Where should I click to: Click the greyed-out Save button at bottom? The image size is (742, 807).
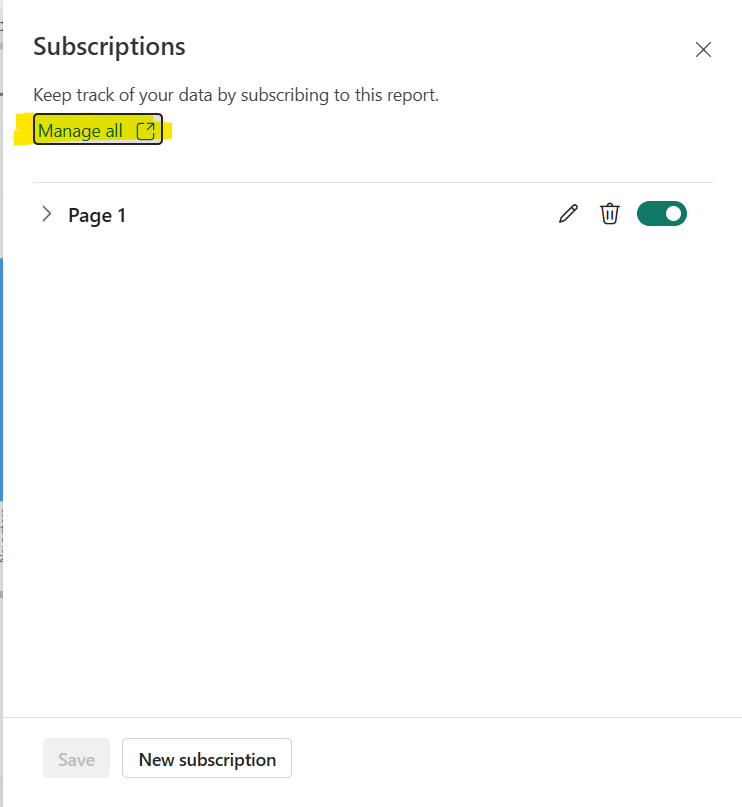[76, 759]
